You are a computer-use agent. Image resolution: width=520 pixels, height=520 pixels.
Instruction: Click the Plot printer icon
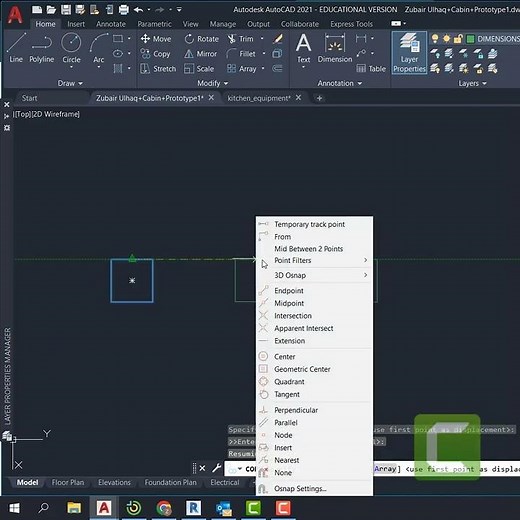tap(124, 9)
